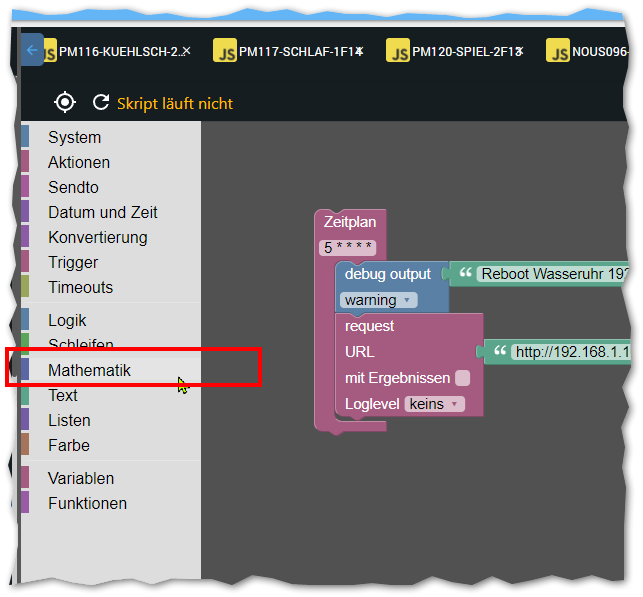Toggle the 'mit Ergebnissen' checkbox
Image resolution: width=643 pixels, height=597 pixels.
click(x=462, y=378)
